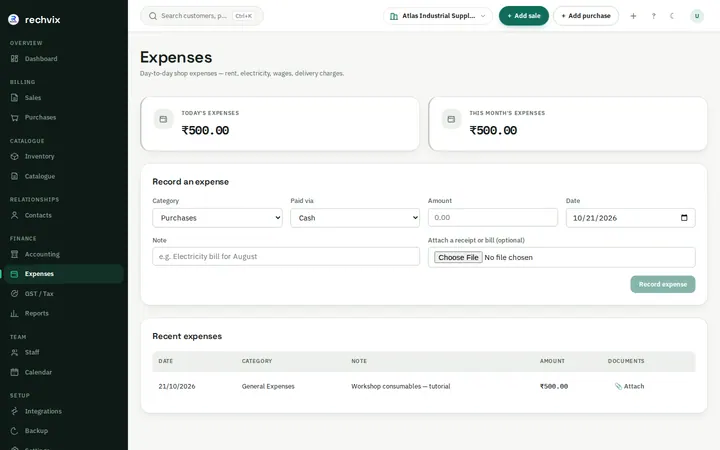Click the Contacts person icon

(x=15, y=215)
